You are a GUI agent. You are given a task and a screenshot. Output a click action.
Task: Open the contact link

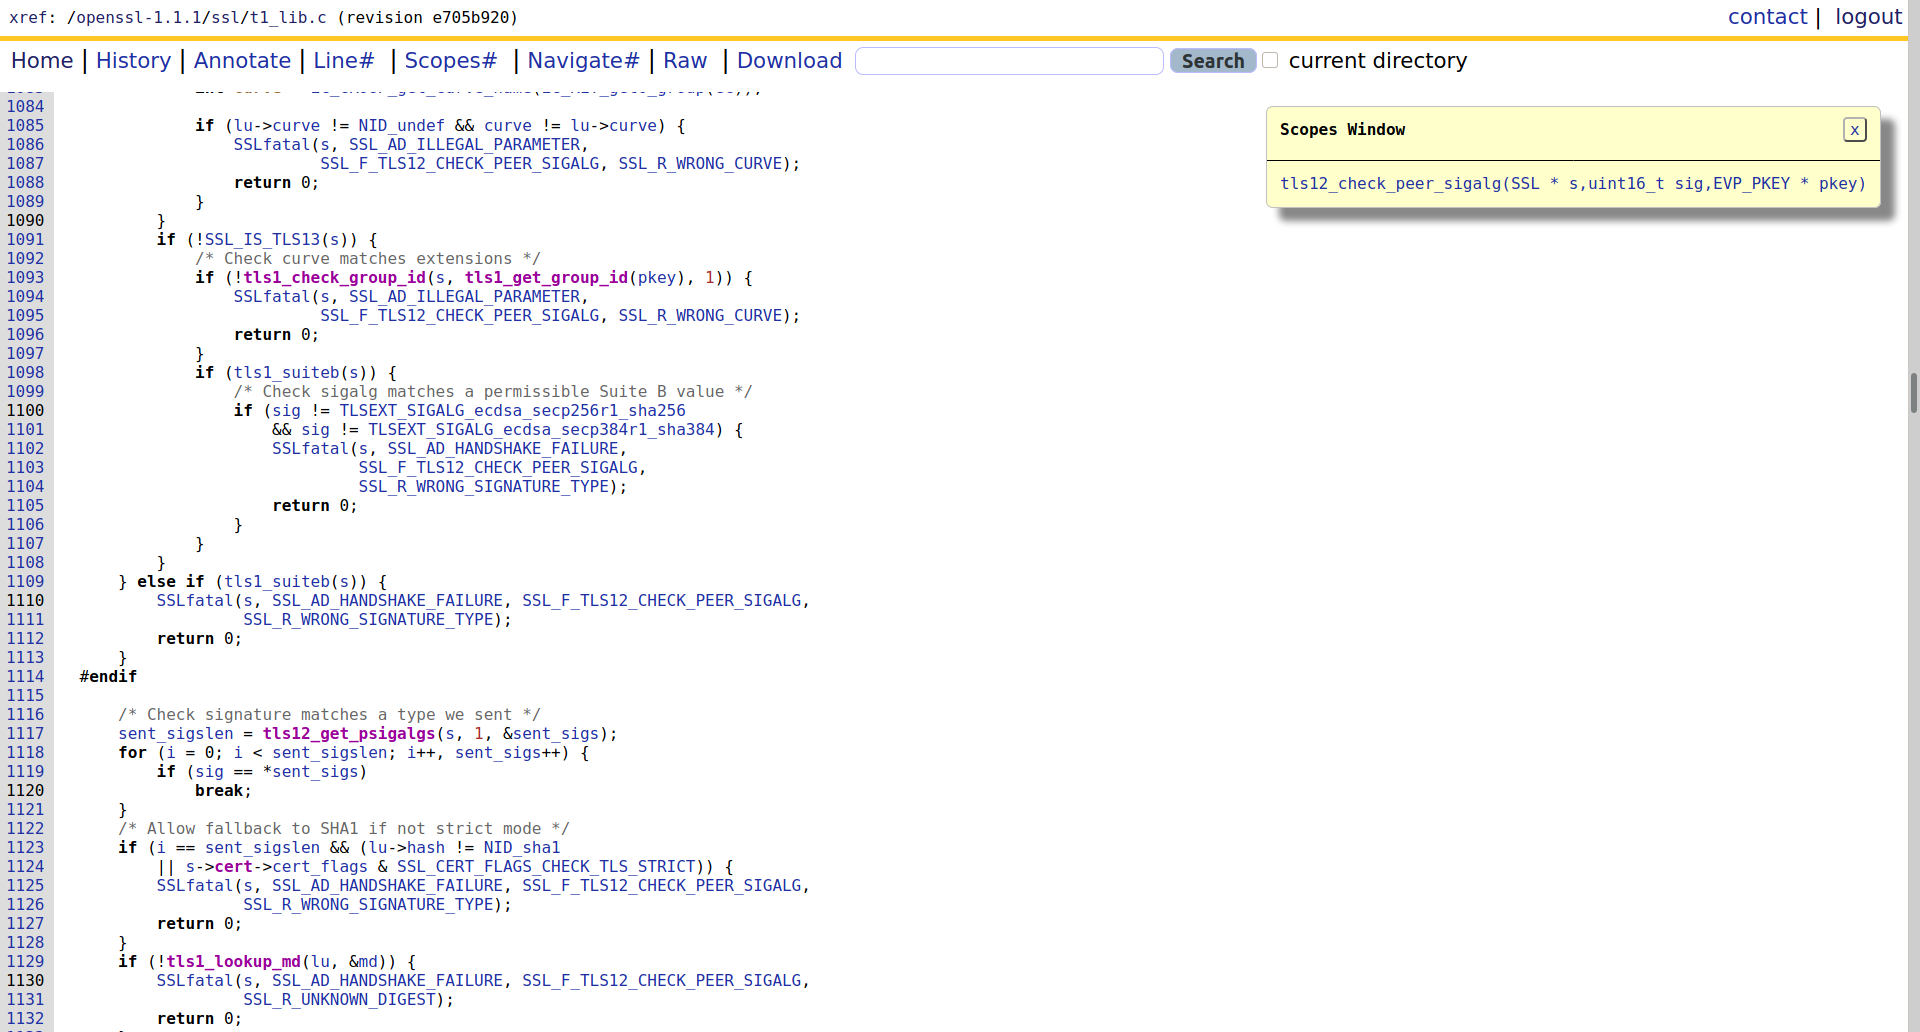coord(1767,17)
